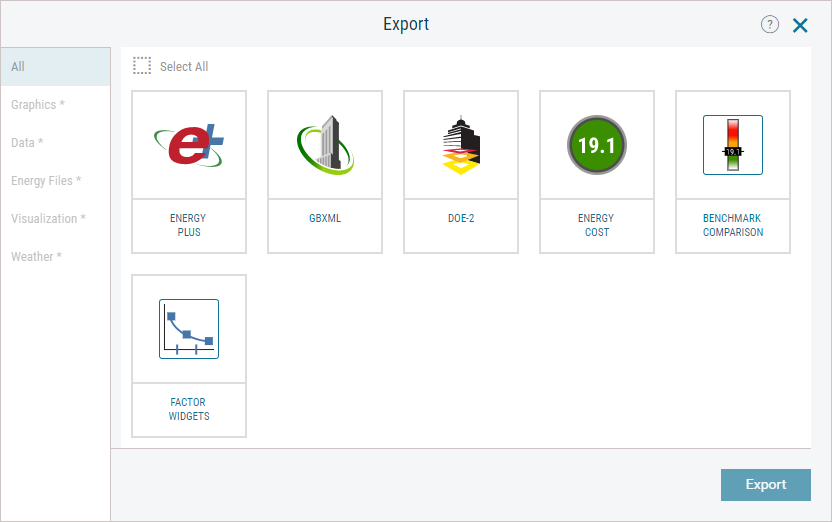Choose the DOE-2 building icon

pos(461,145)
